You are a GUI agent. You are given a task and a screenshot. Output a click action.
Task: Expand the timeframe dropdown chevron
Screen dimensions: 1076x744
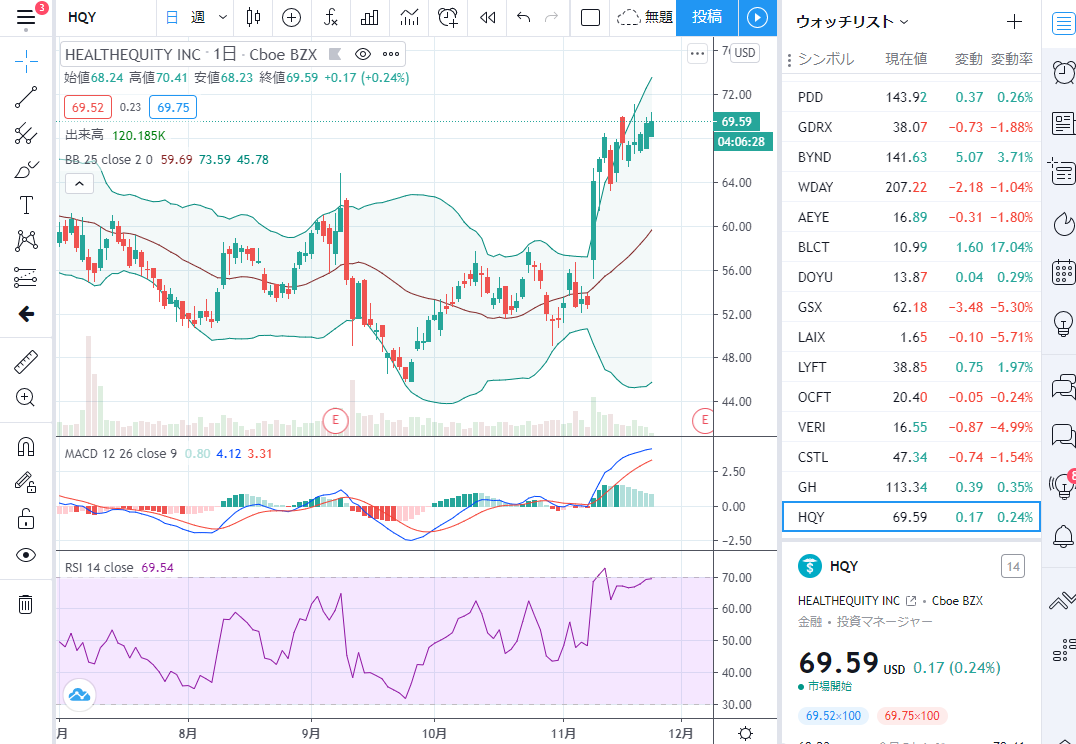(222, 18)
